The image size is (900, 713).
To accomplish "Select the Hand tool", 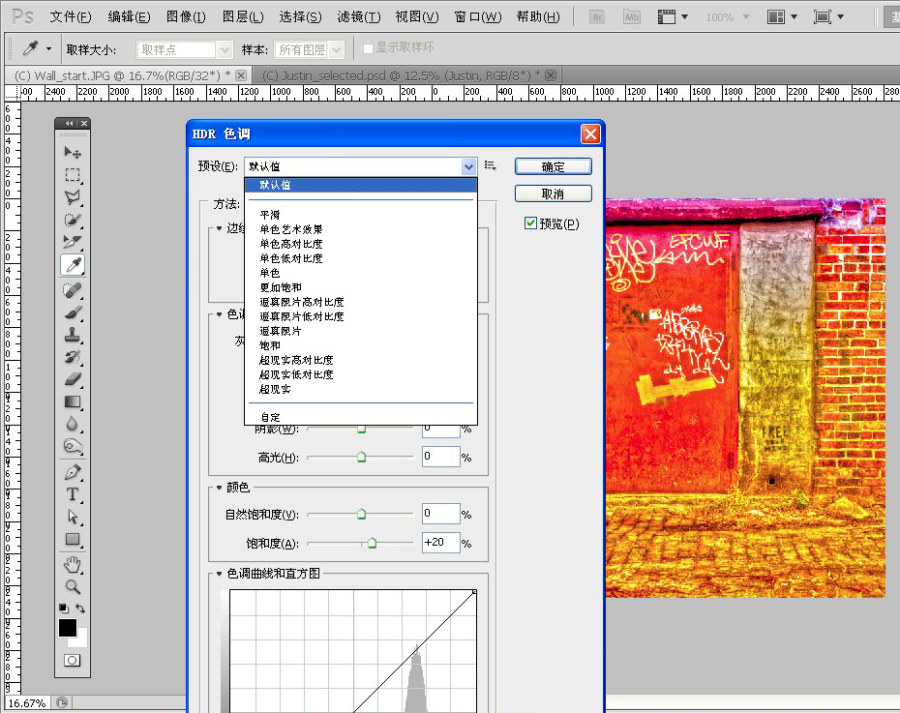I will pos(72,565).
